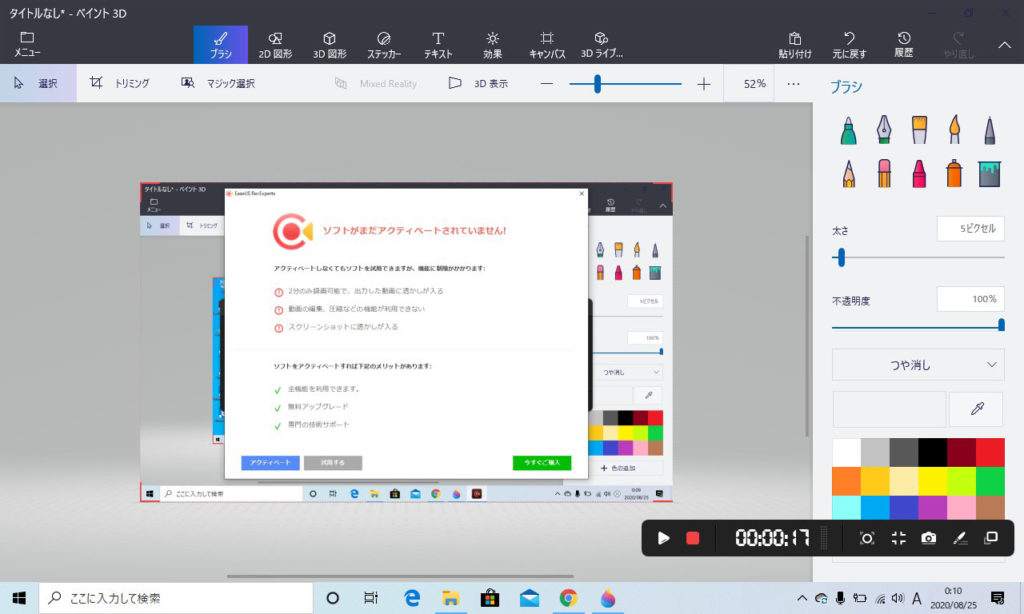Select the Crayon brush
This screenshot has width=1024, height=614.
point(919,174)
